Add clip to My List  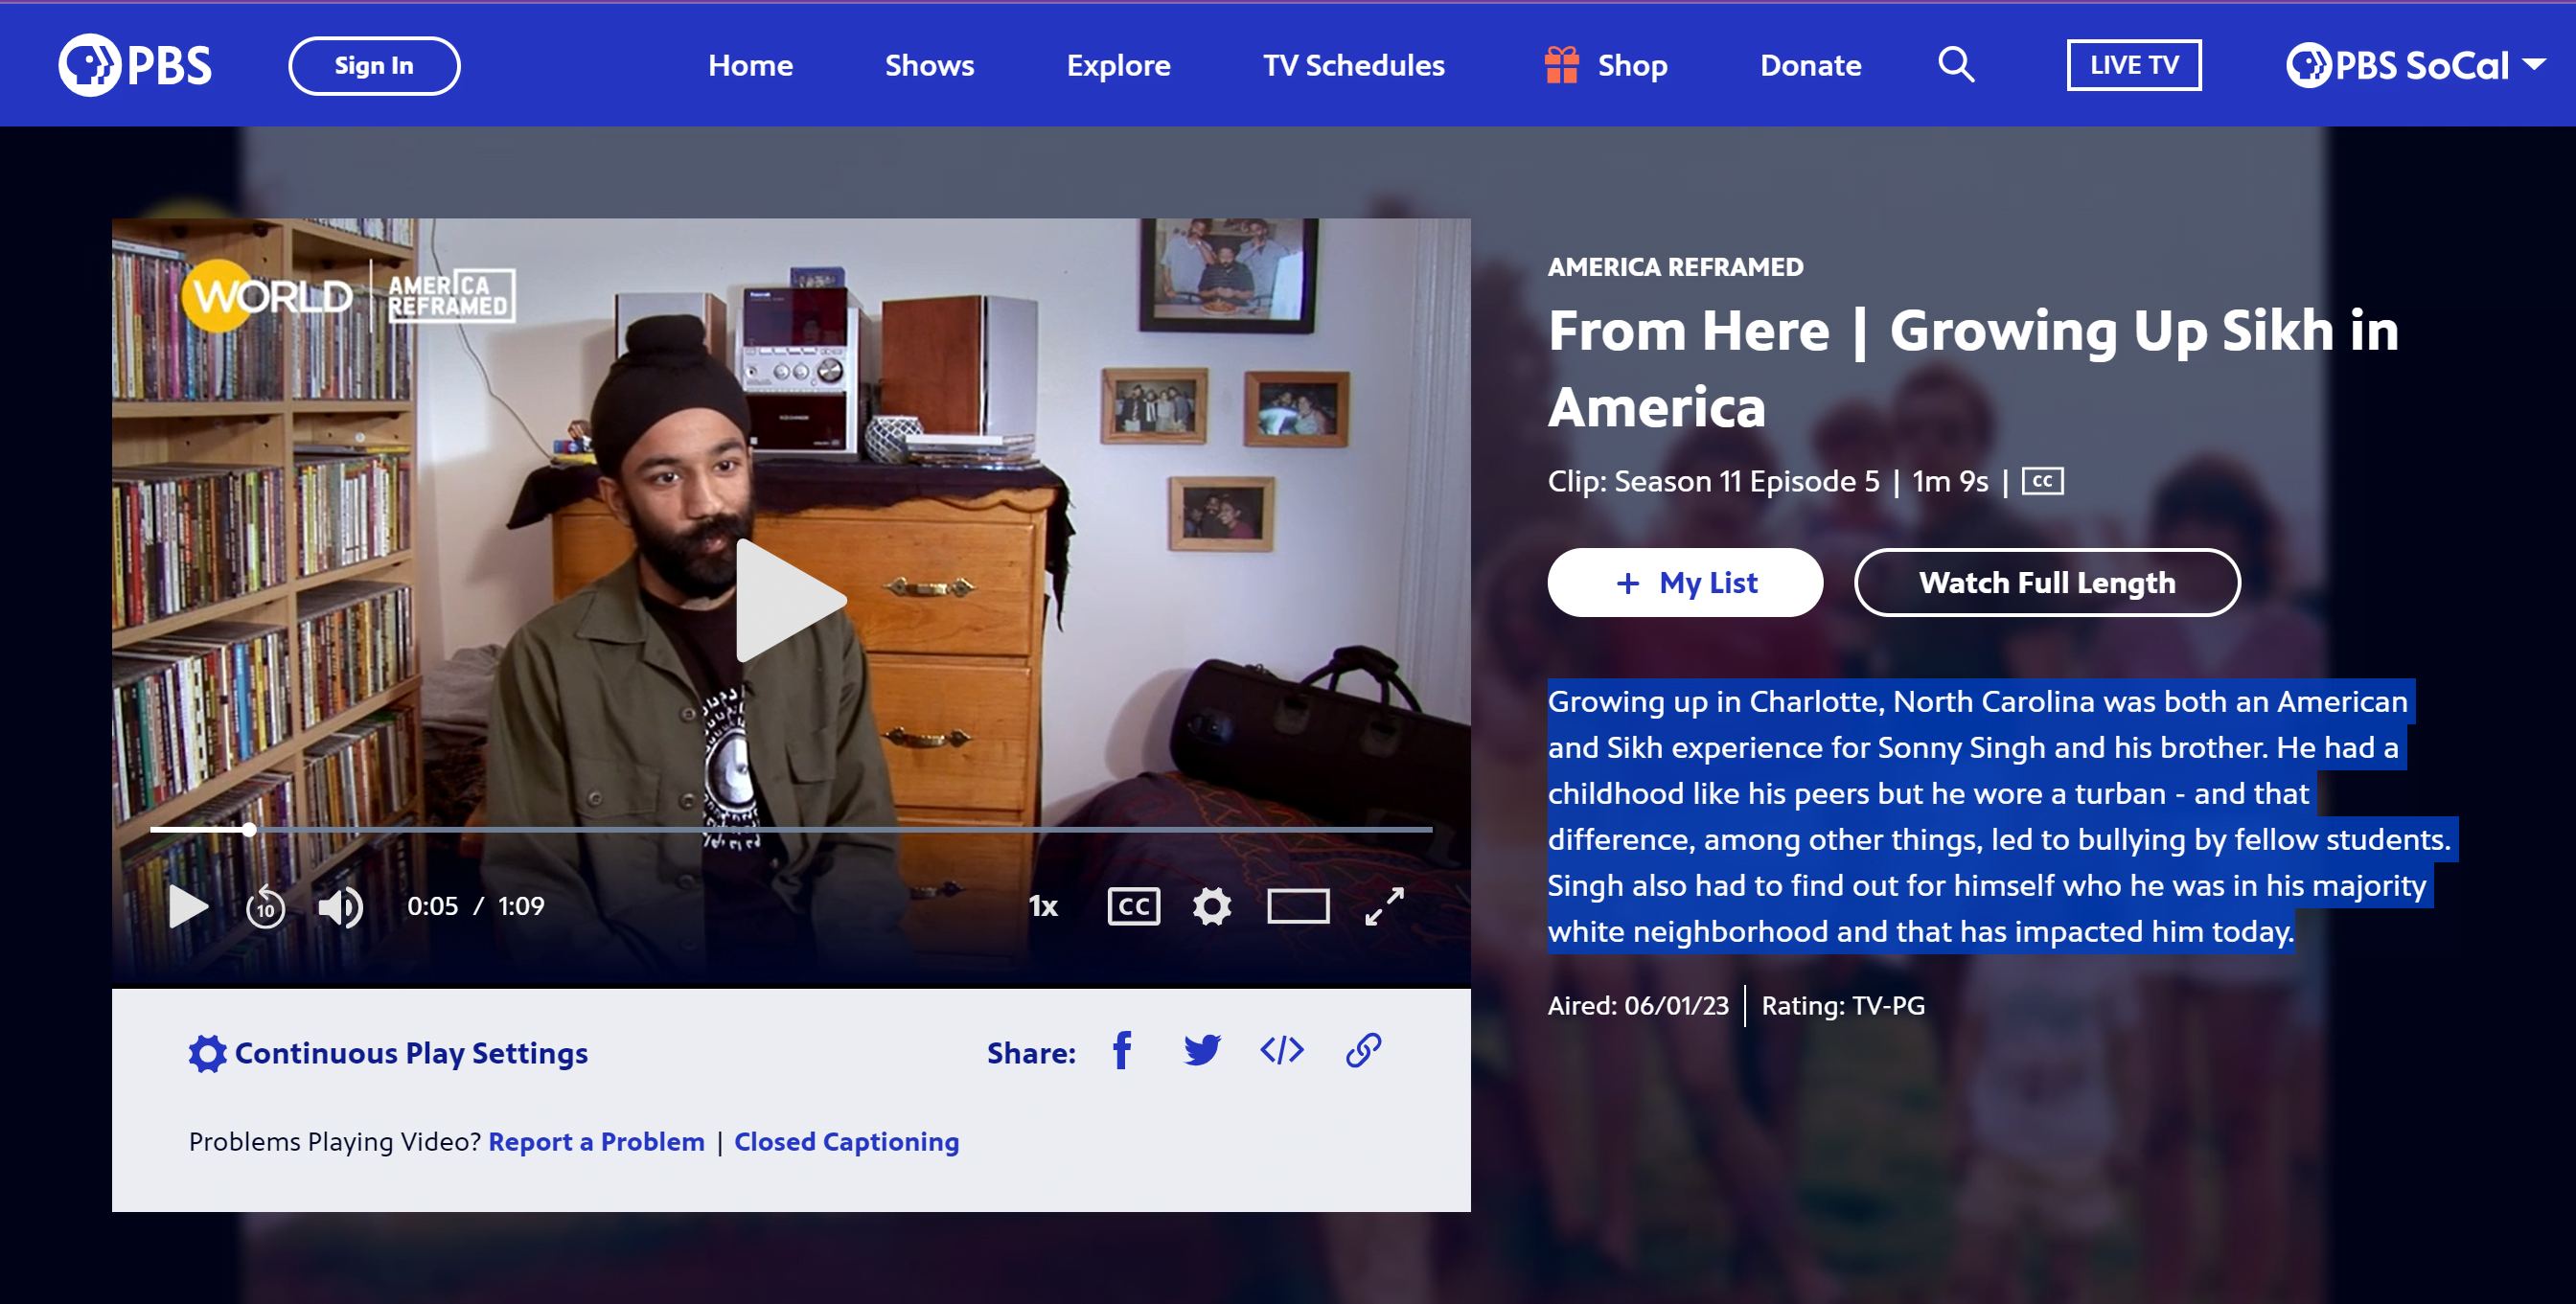tap(1685, 582)
